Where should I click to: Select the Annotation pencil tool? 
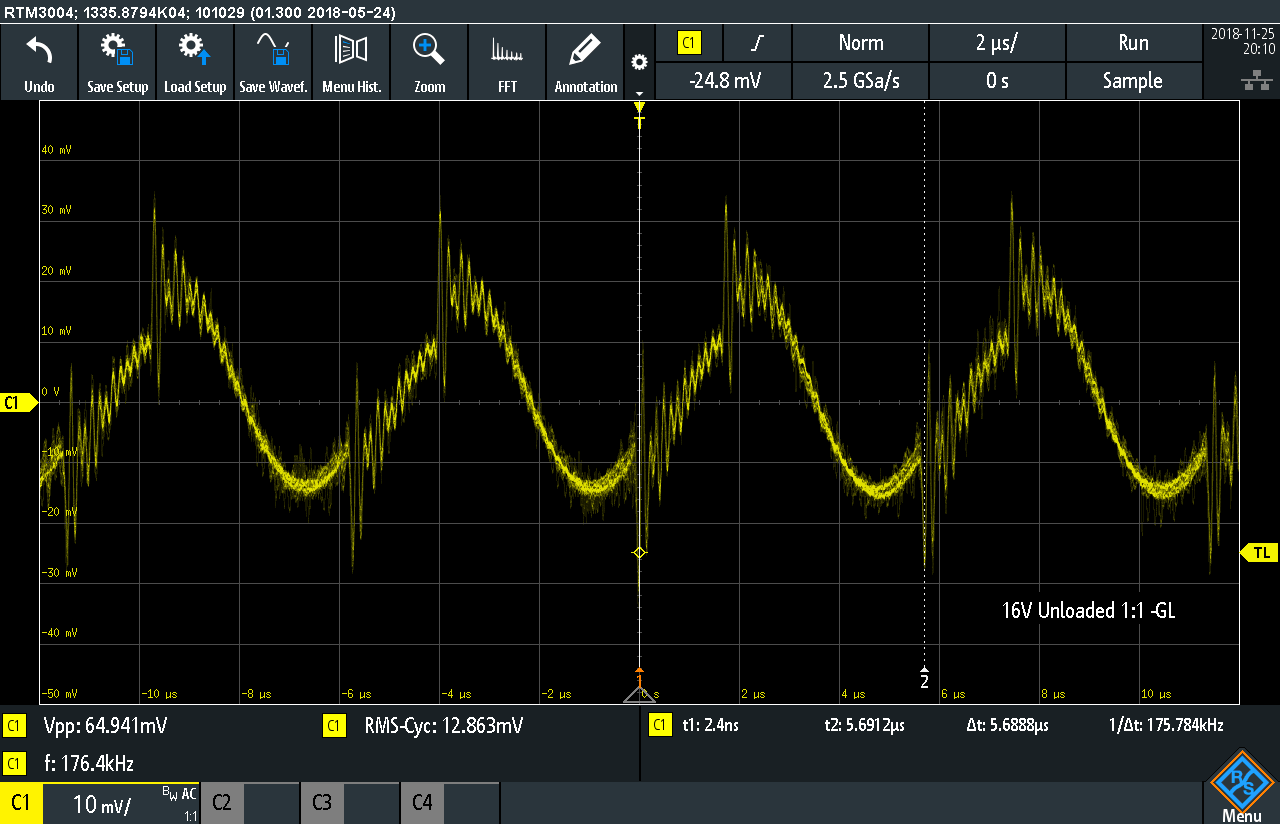pyautogui.click(x=585, y=50)
